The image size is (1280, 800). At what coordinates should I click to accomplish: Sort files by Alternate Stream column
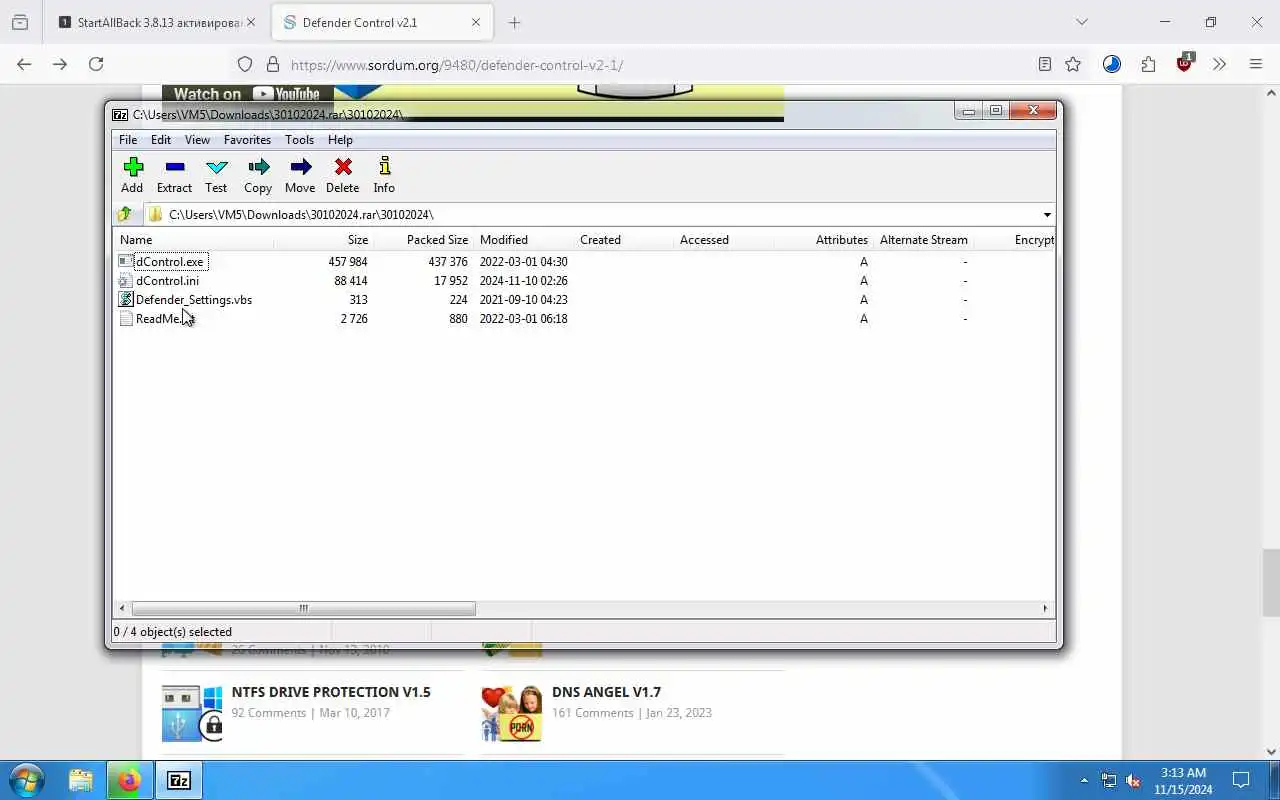[x=924, y=240]
